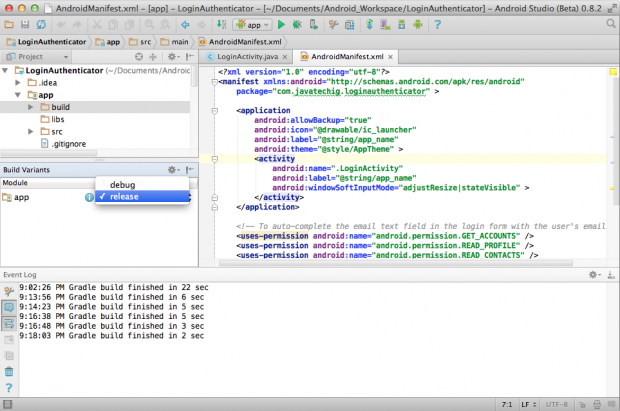Switch to the AndroidManifest.xml tab

point(347,57)
